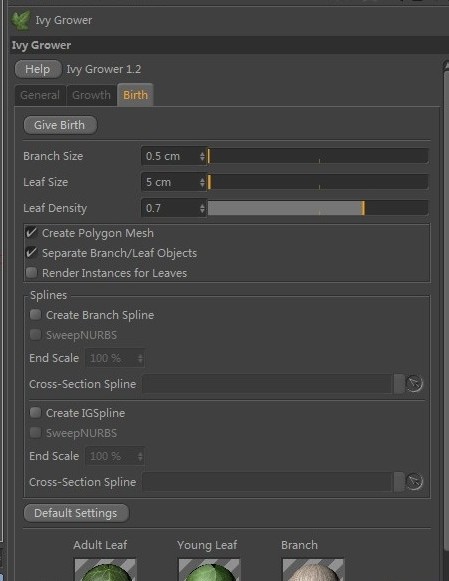Open the Help button

point(38,69)
